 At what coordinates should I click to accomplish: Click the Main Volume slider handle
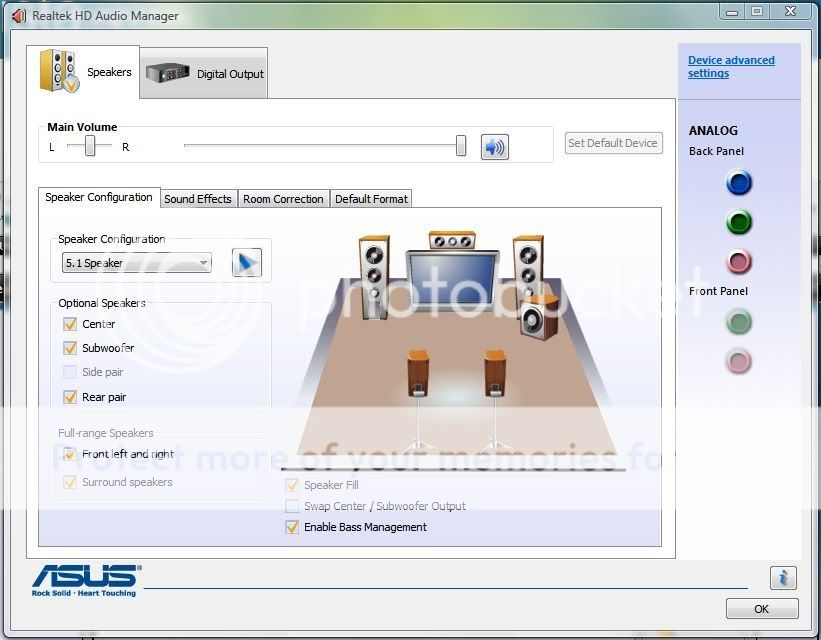(x=461, y=146)
